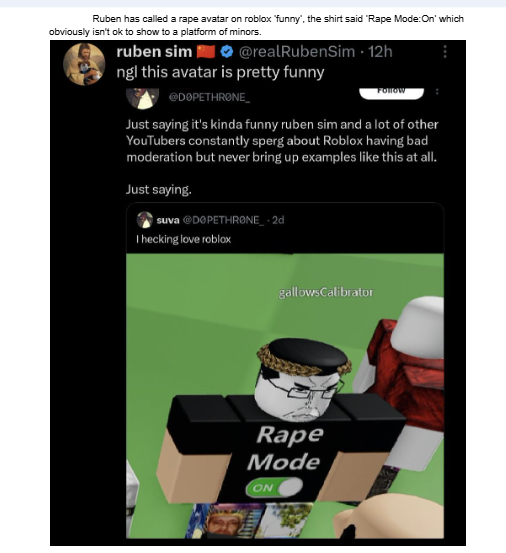
Task: Open the Roblox avatar screenshot image
Action: 285,396
